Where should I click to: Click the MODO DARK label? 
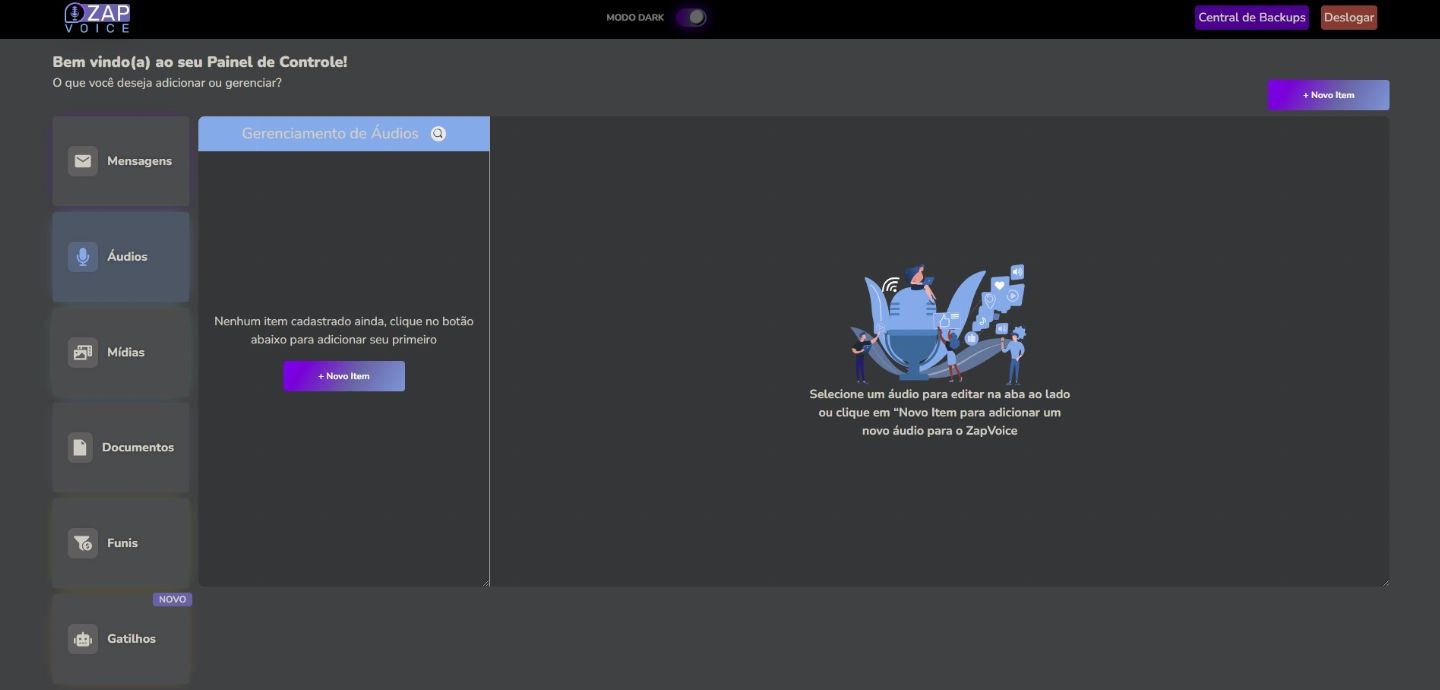635,17
